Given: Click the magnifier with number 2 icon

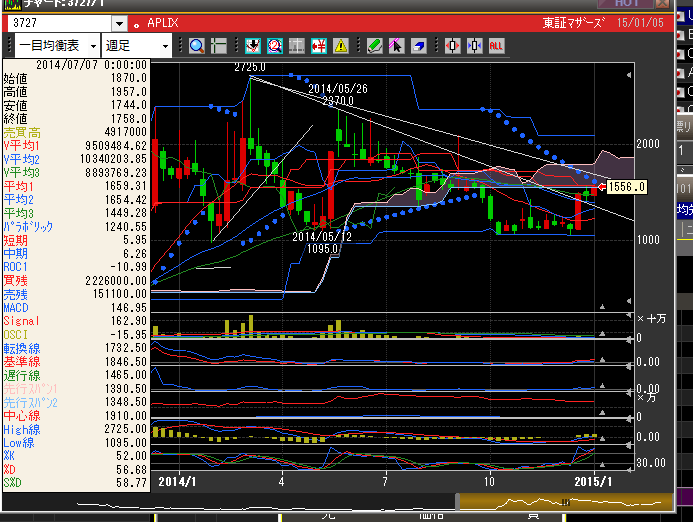Looking at the screenshot, I should point(274,45).
